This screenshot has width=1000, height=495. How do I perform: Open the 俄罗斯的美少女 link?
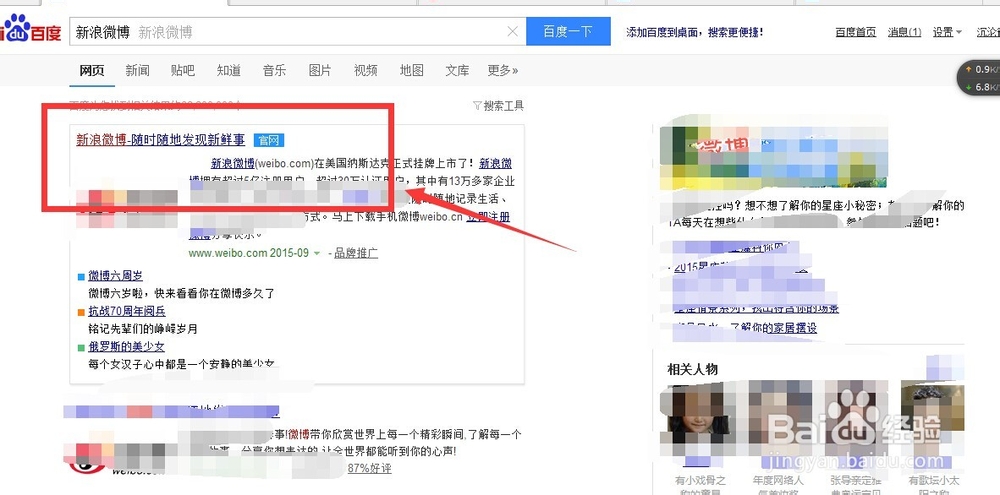coord(126,348)
